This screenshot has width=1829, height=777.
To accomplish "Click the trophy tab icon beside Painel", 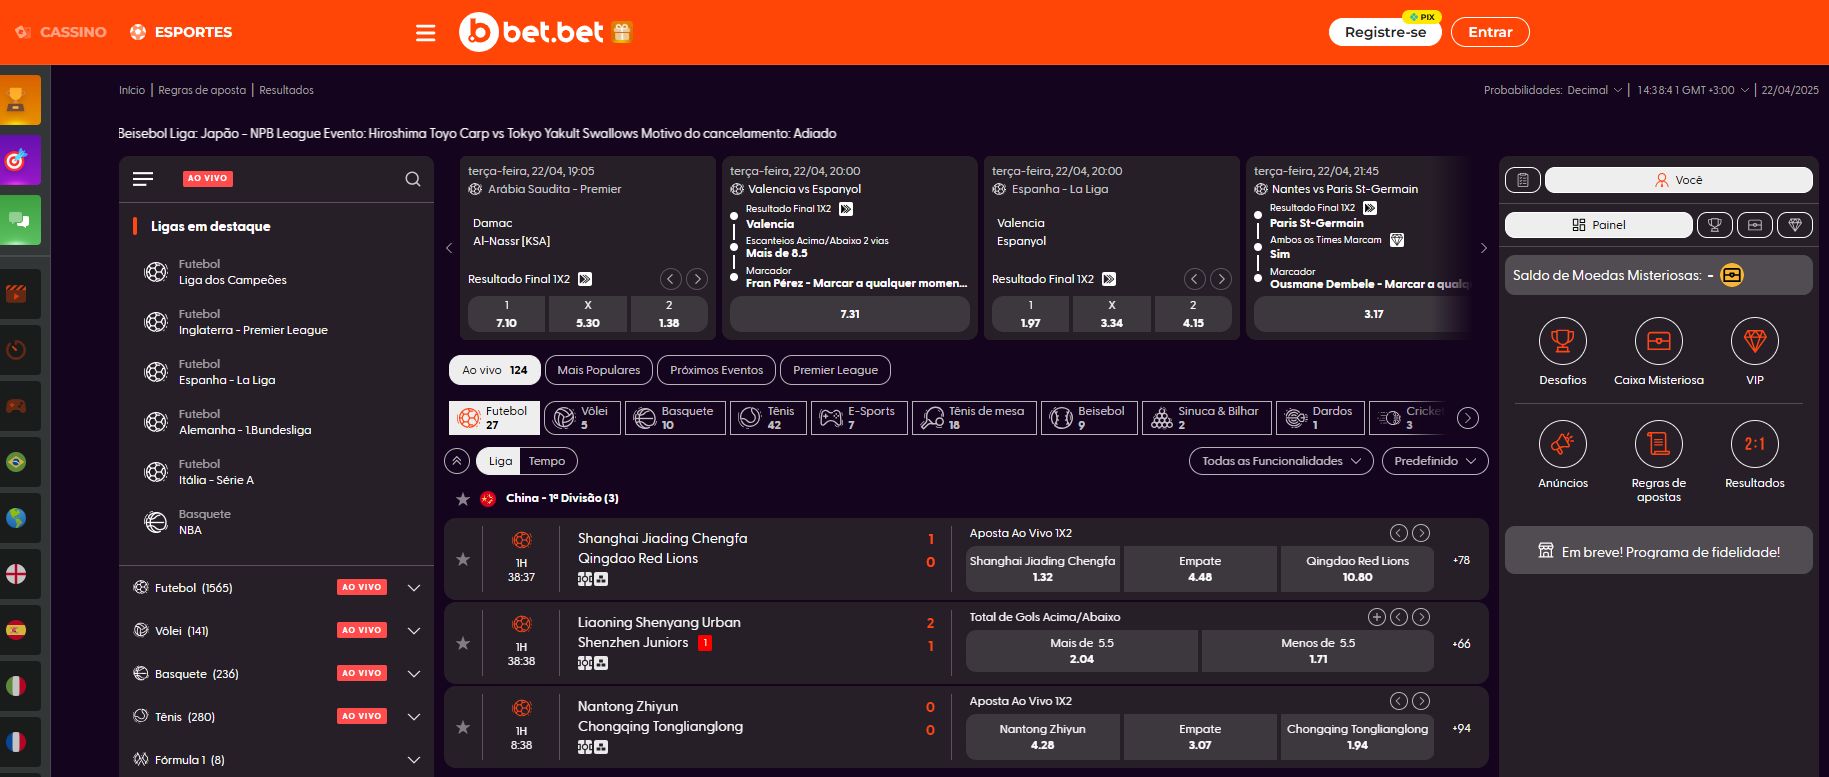I will 1714,225.
